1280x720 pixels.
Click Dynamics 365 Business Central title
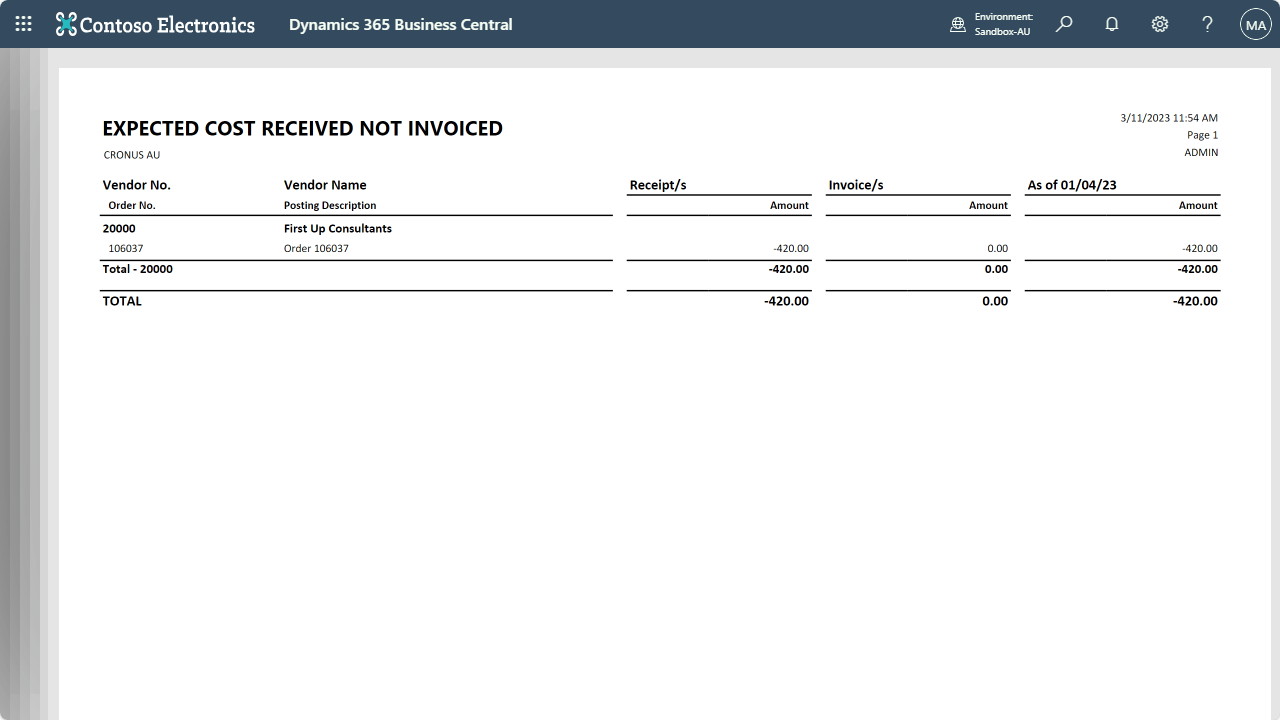pos(400,24)
